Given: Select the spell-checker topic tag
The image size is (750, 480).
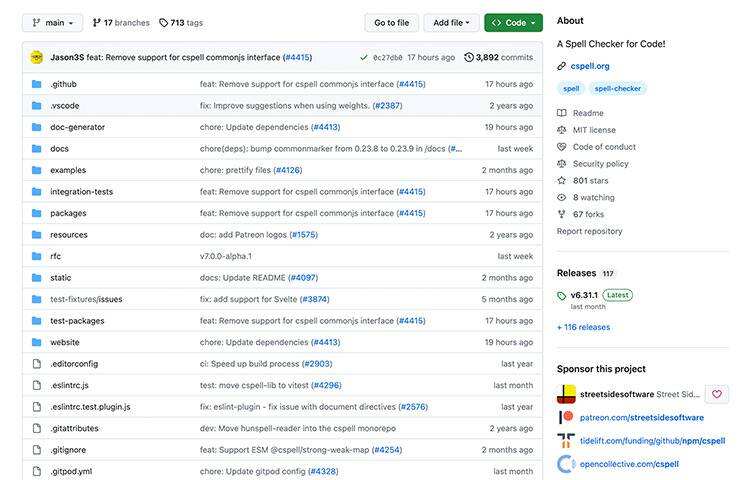Looking at the screenshot, I should (618, 89).
